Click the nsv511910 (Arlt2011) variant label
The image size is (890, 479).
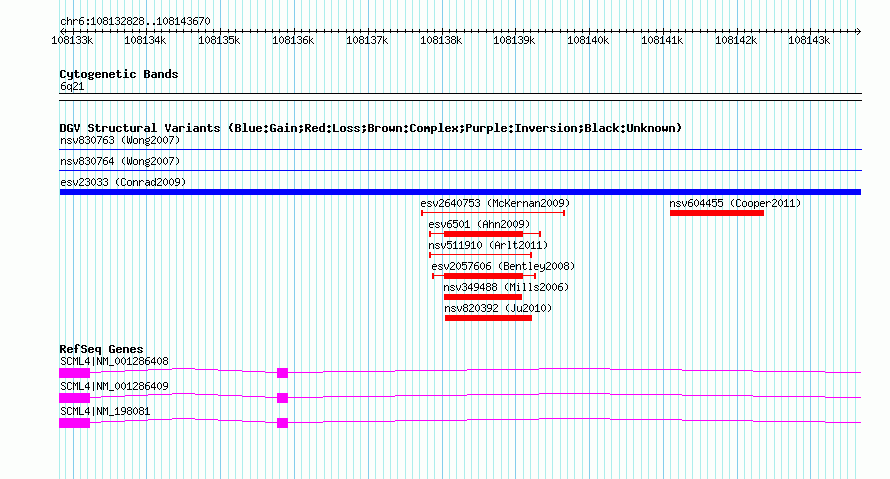click(488, 245)
